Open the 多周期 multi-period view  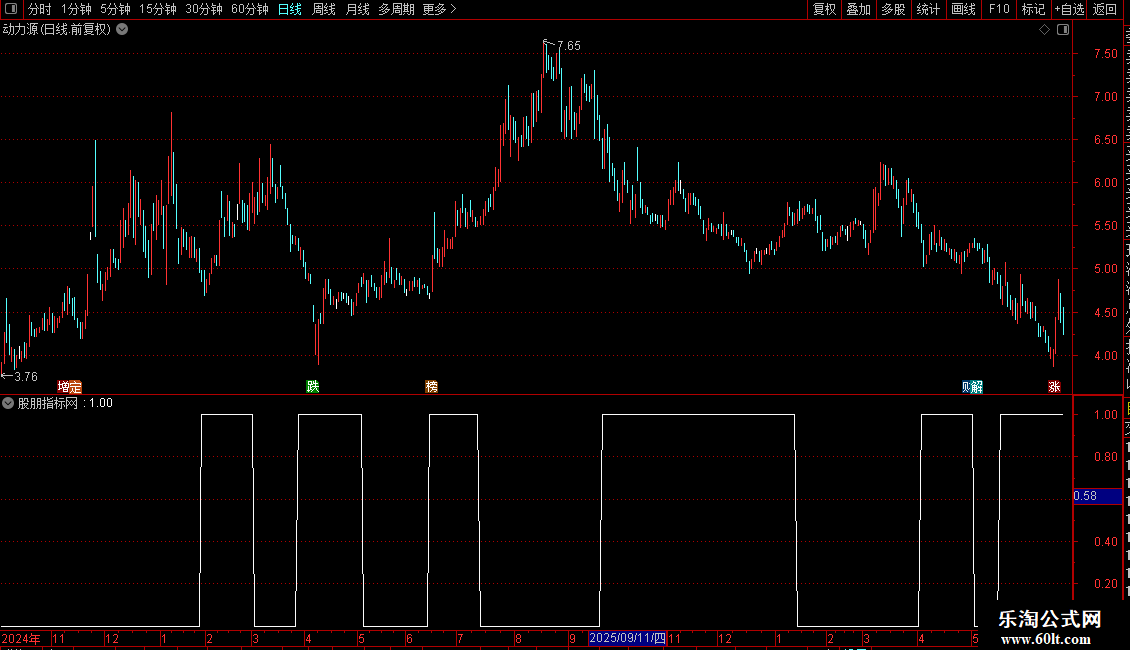point(396,9)
